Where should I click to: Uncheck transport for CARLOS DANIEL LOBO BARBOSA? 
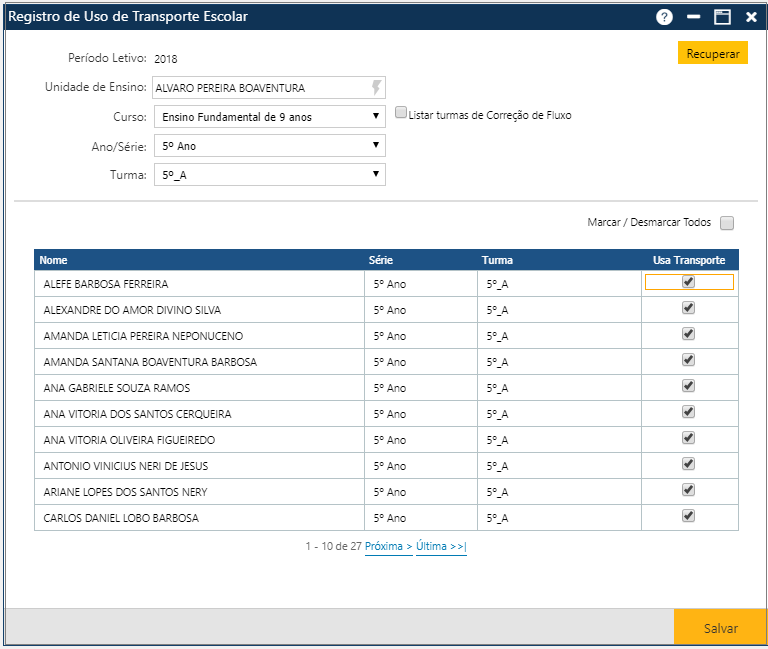[688, 516]
